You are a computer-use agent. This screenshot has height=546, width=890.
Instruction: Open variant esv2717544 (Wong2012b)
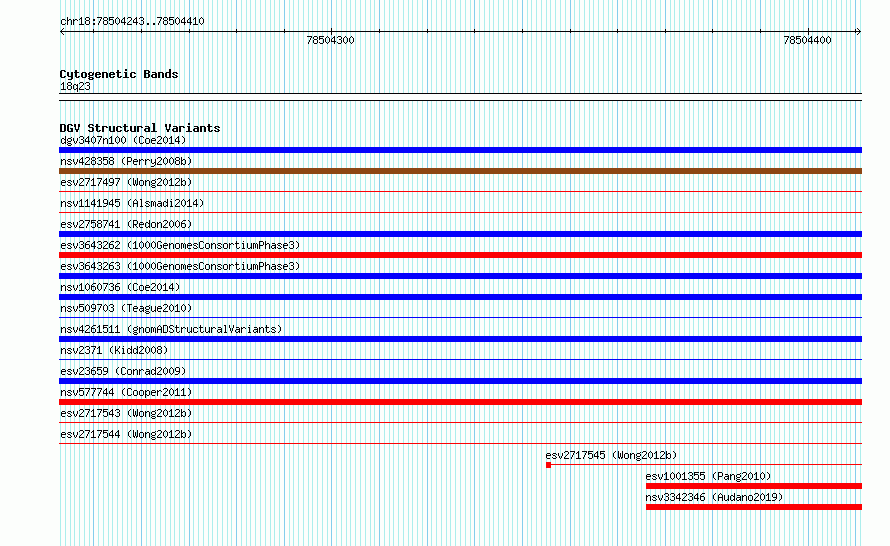(126, 434)
